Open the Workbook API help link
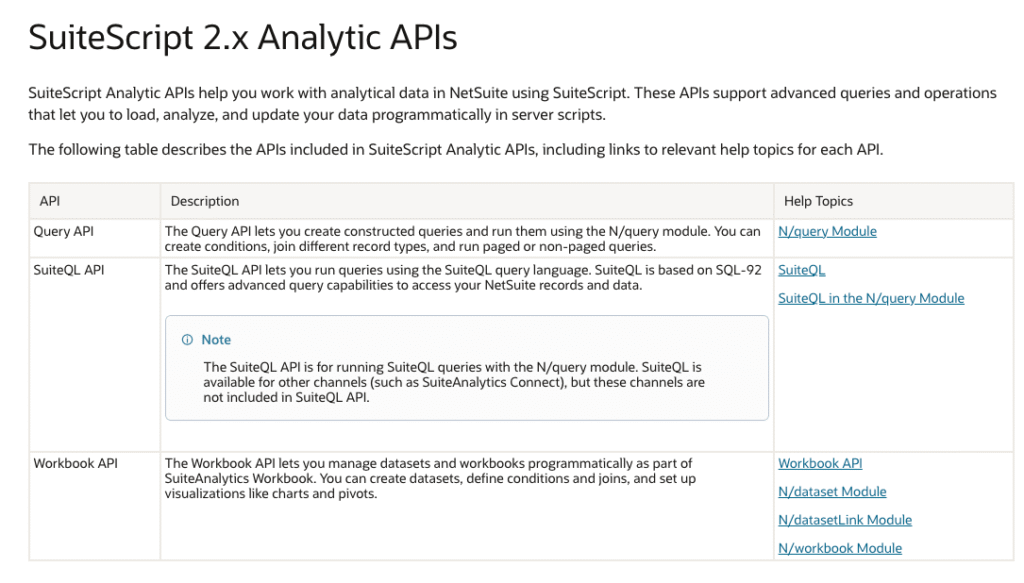This screenshot has width=1024, height=583. (x=820, y=463)
